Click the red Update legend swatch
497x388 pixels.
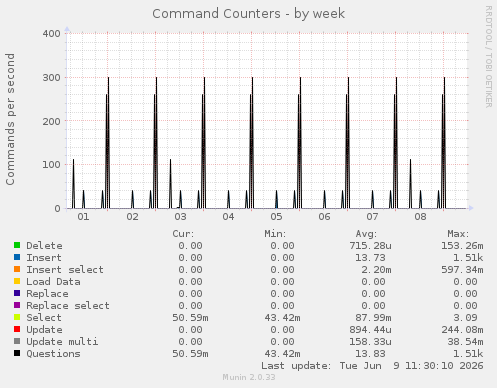click(x=17, y=329)
